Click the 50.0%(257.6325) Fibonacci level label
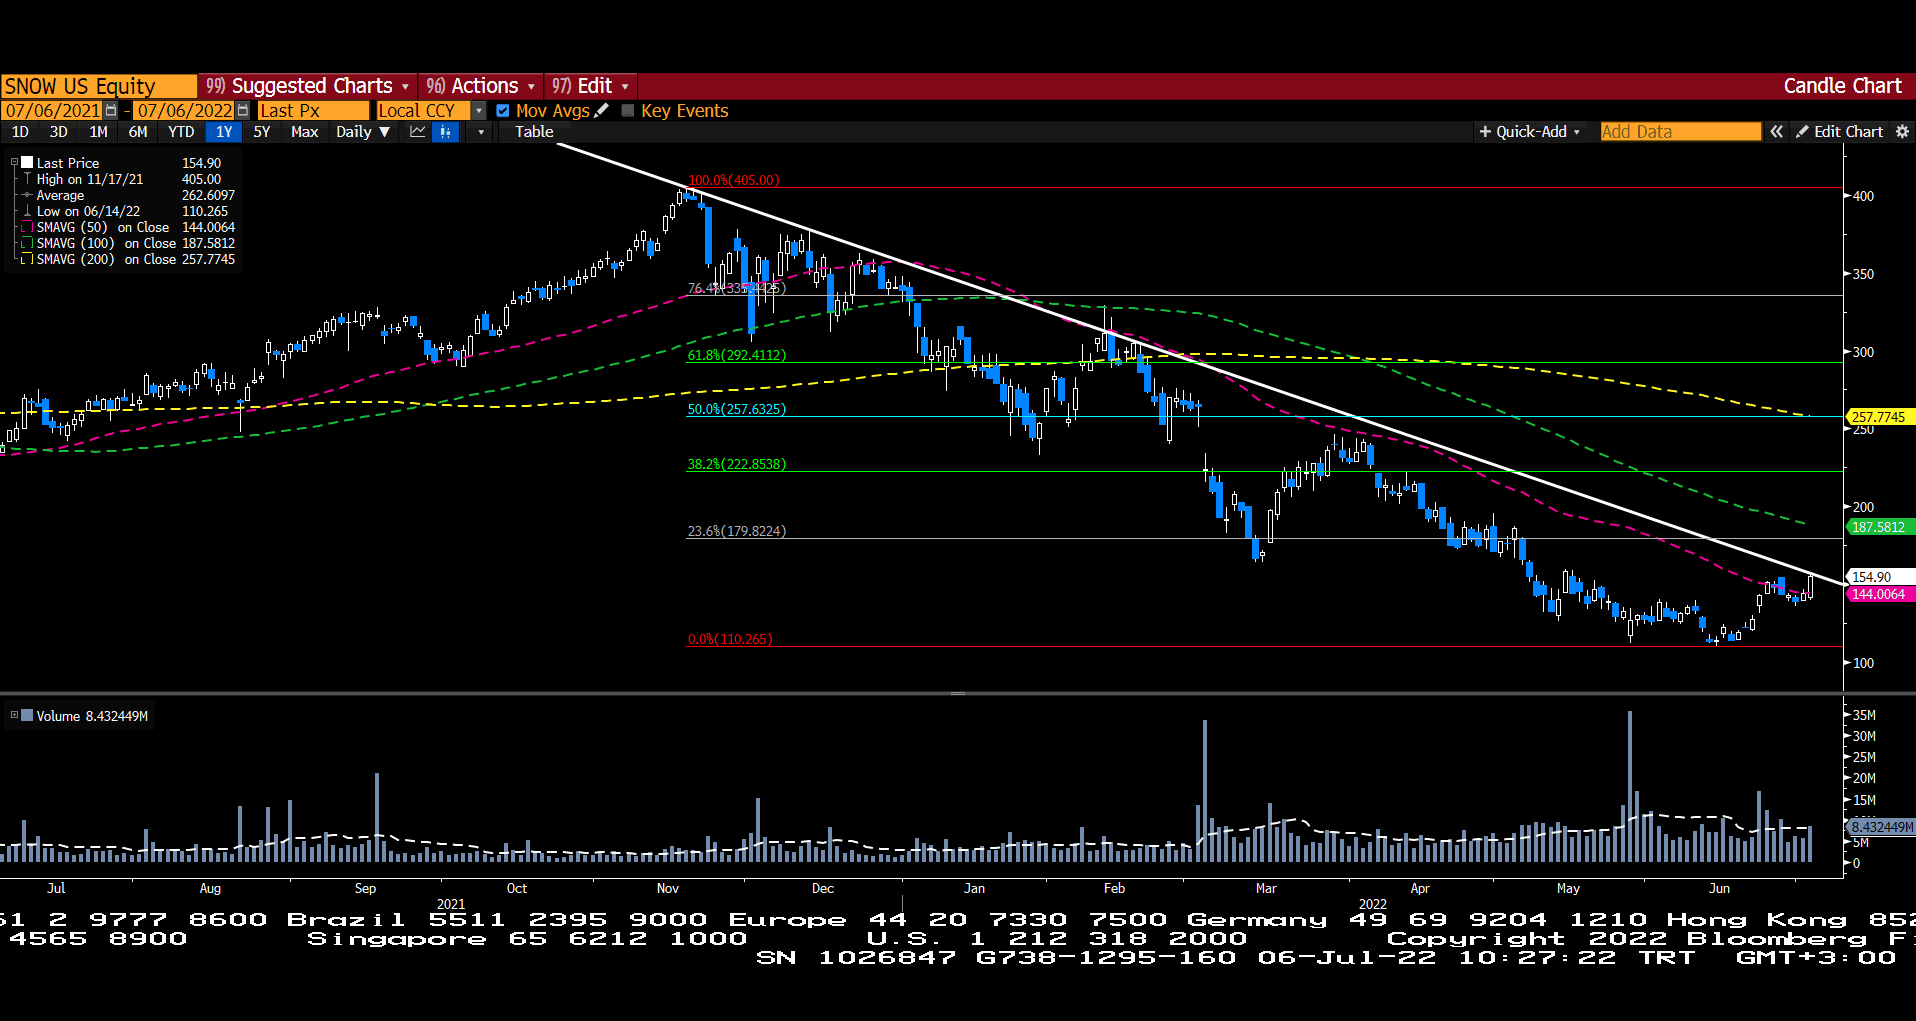The height and width of the screenshot is (1021, 1916). click(x=737, y=409)
